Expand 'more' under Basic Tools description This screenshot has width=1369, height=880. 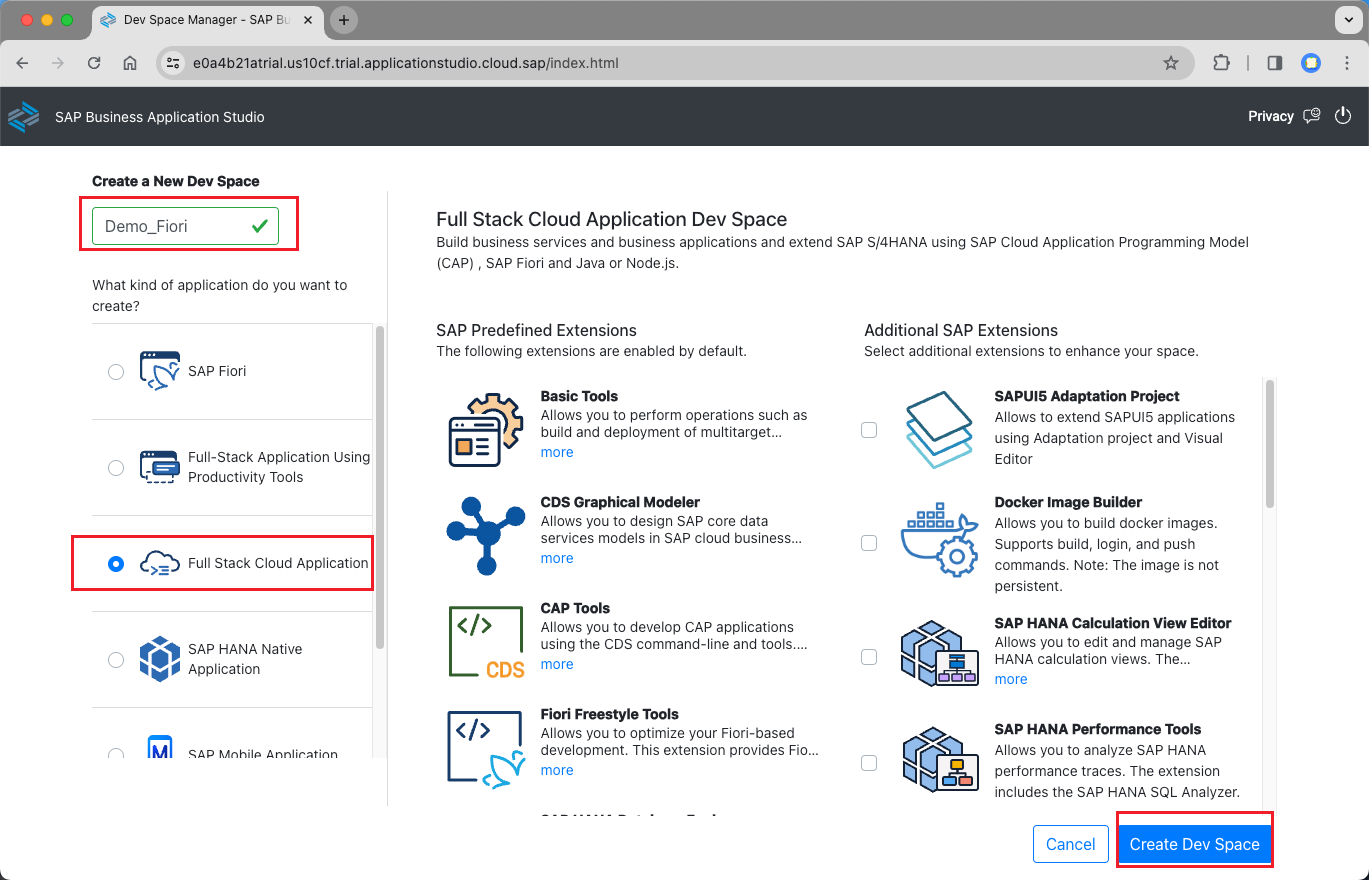coord(557,453)
